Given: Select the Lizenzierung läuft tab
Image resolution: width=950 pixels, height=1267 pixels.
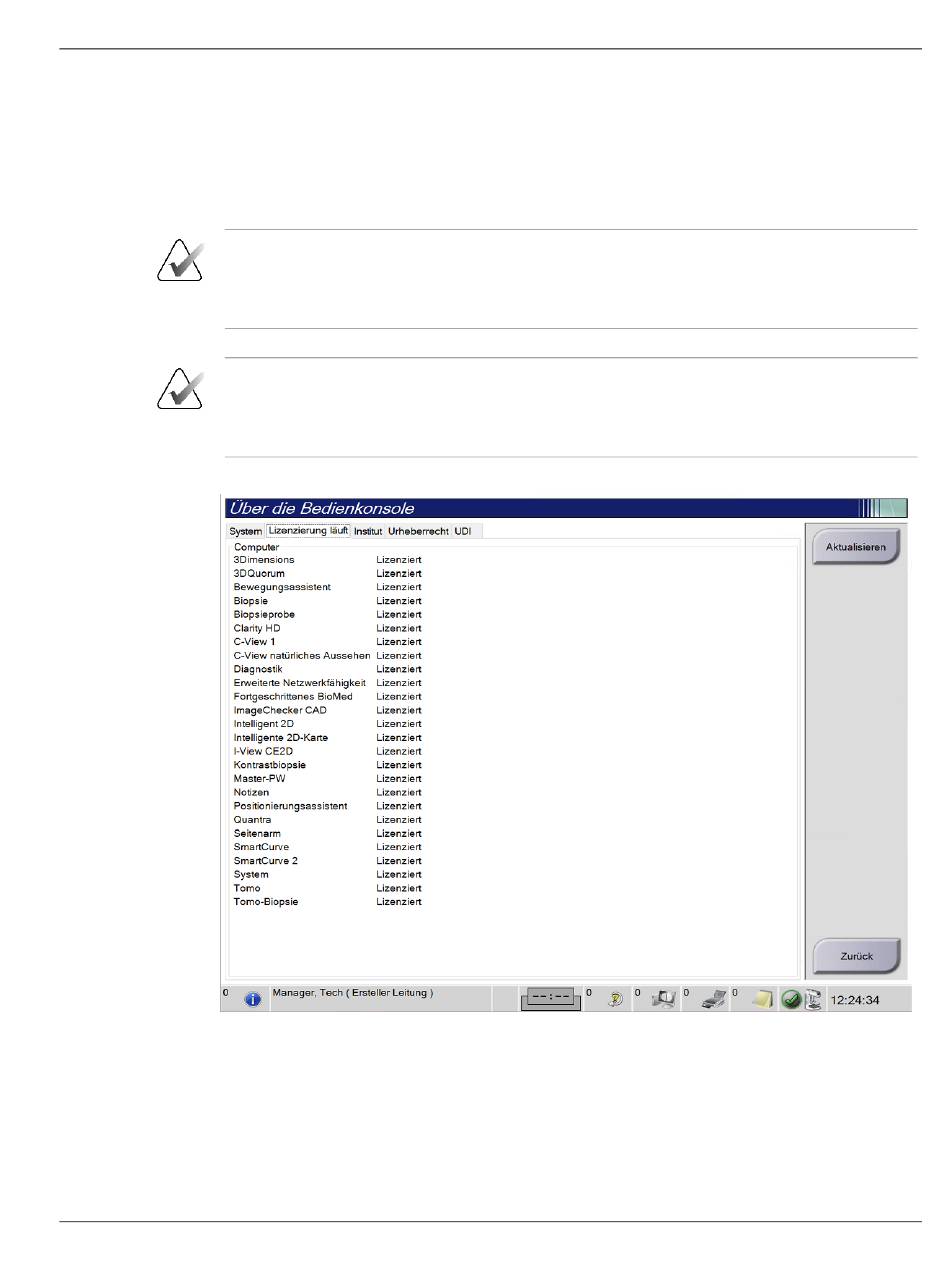Looking at the screenshot, I should click(308, 531).
